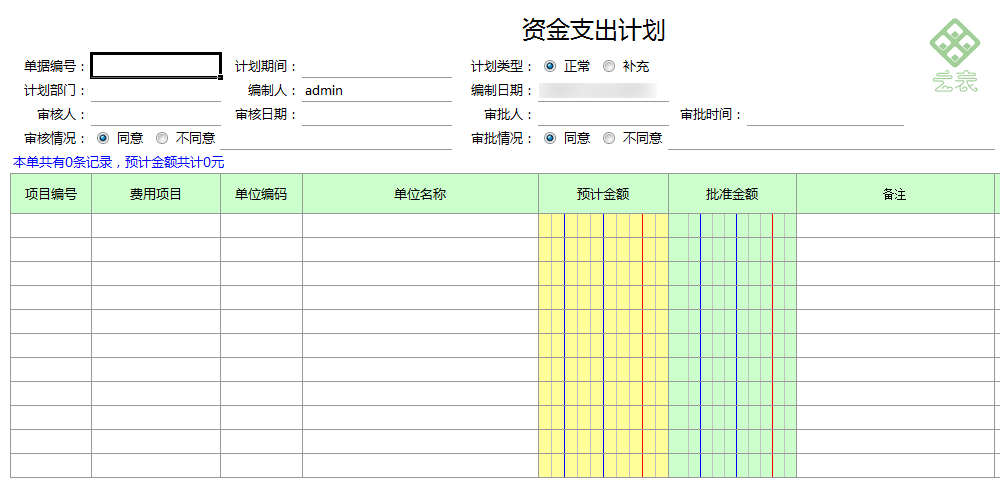The height and width of the screenshot is (483, 1000).
Task: Select 补充 plan type radio button
Action: 609,66
